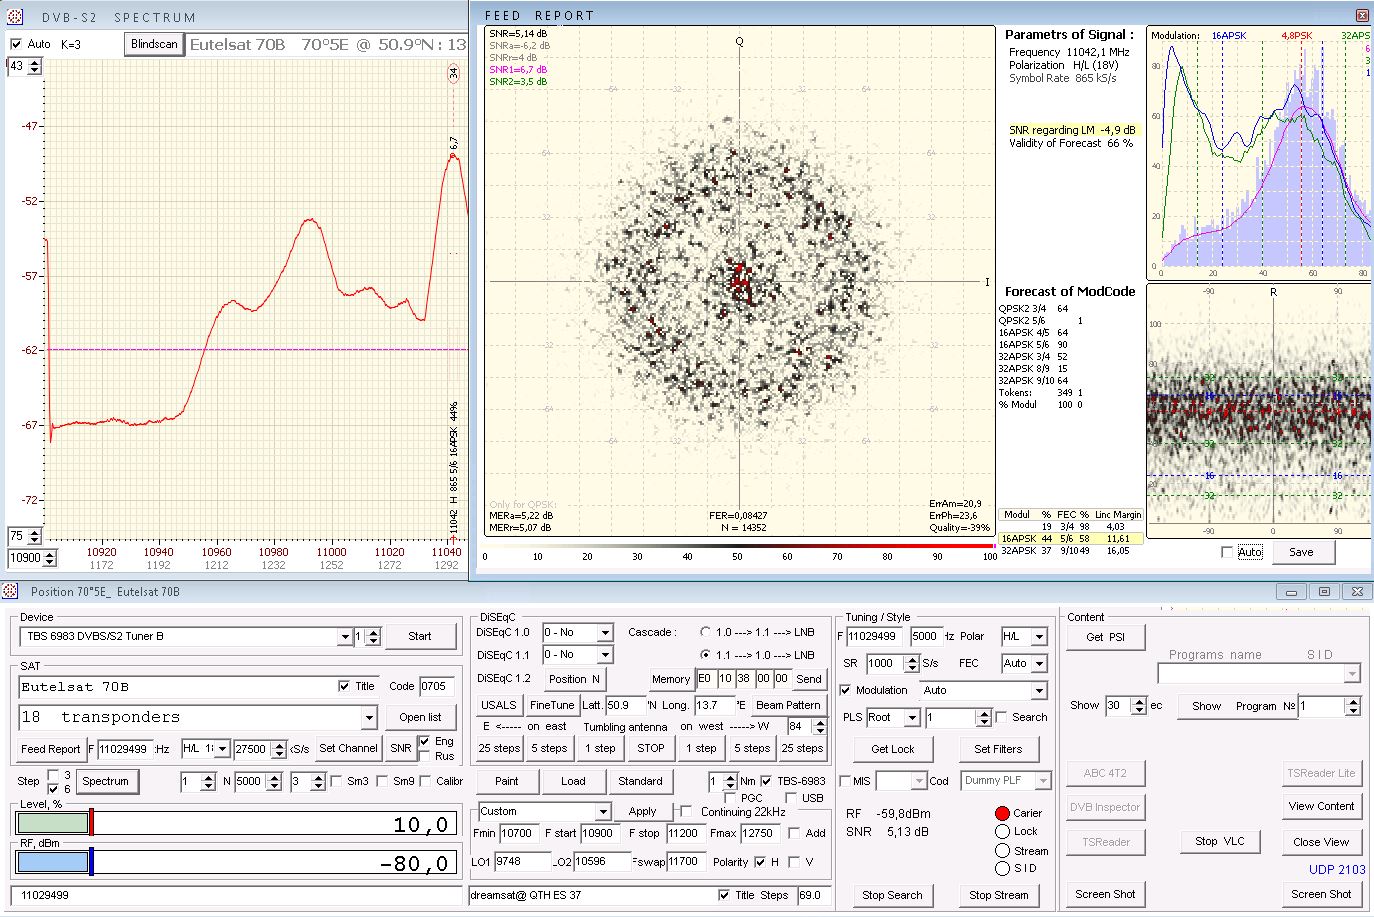Toggle the Eng language checkbox
1374x917 pixels.
tap(424, 741)
